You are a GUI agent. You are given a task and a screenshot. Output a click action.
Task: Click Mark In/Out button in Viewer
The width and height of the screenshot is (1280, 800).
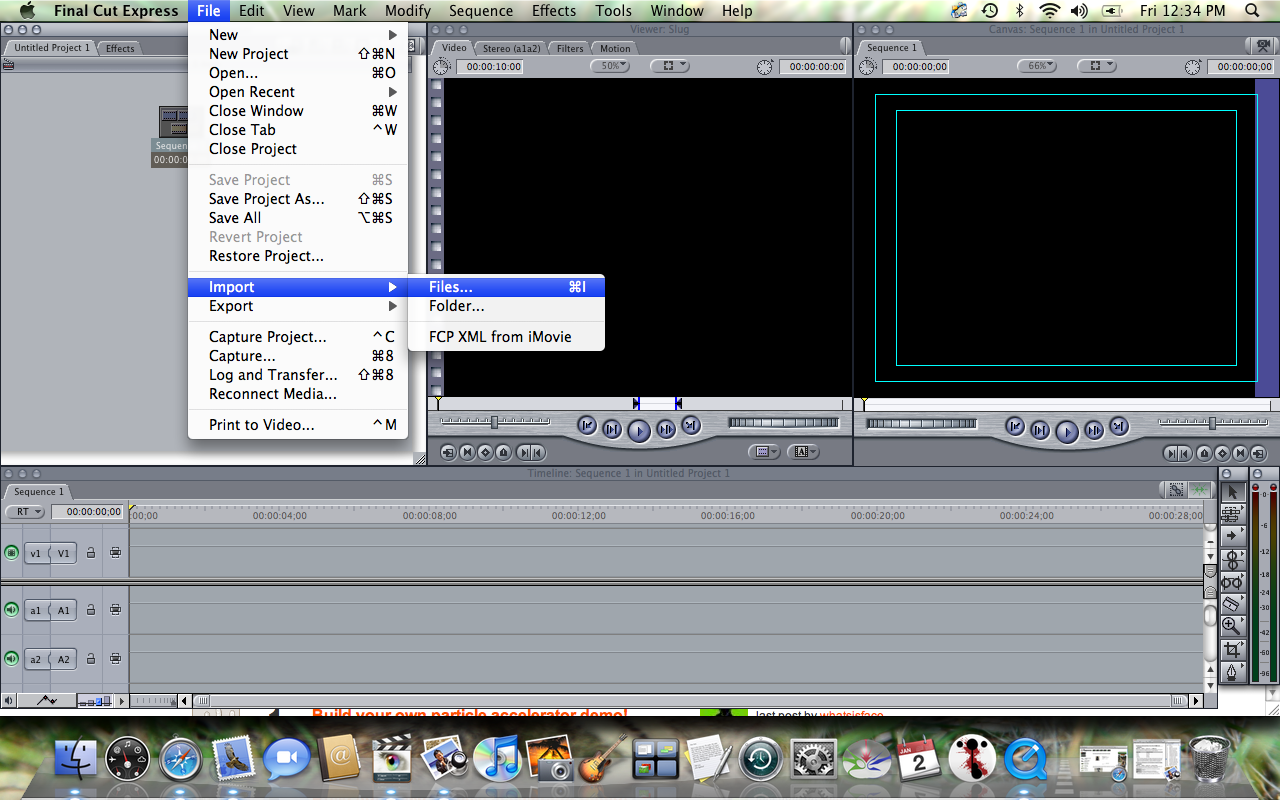click(531, 452)
